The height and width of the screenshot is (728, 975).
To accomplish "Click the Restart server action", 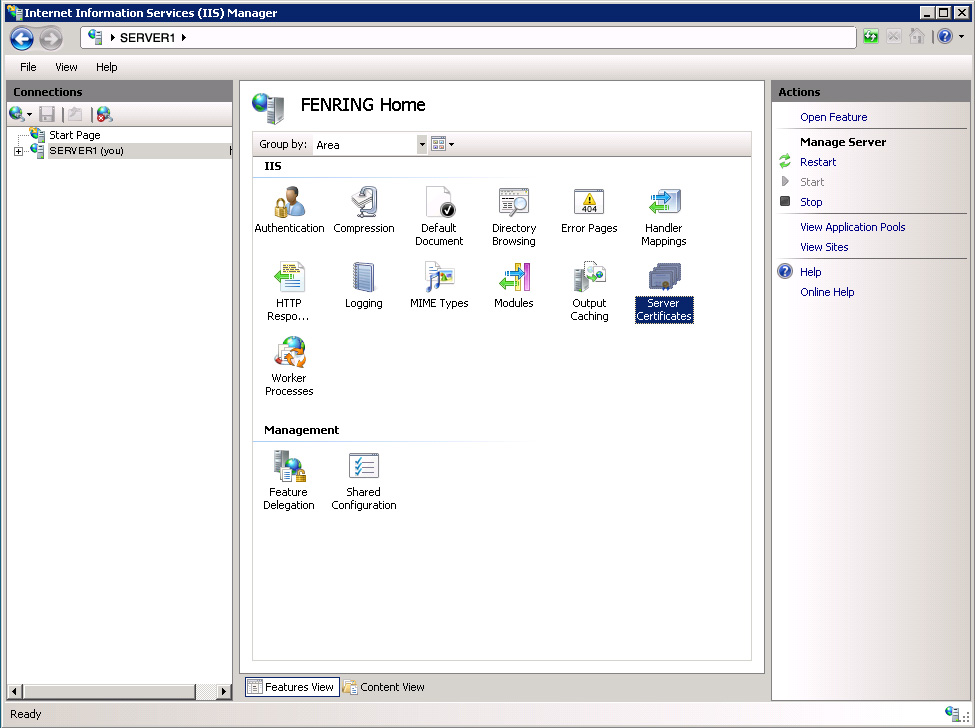I will pyautogui.click(x=818, y=162).
